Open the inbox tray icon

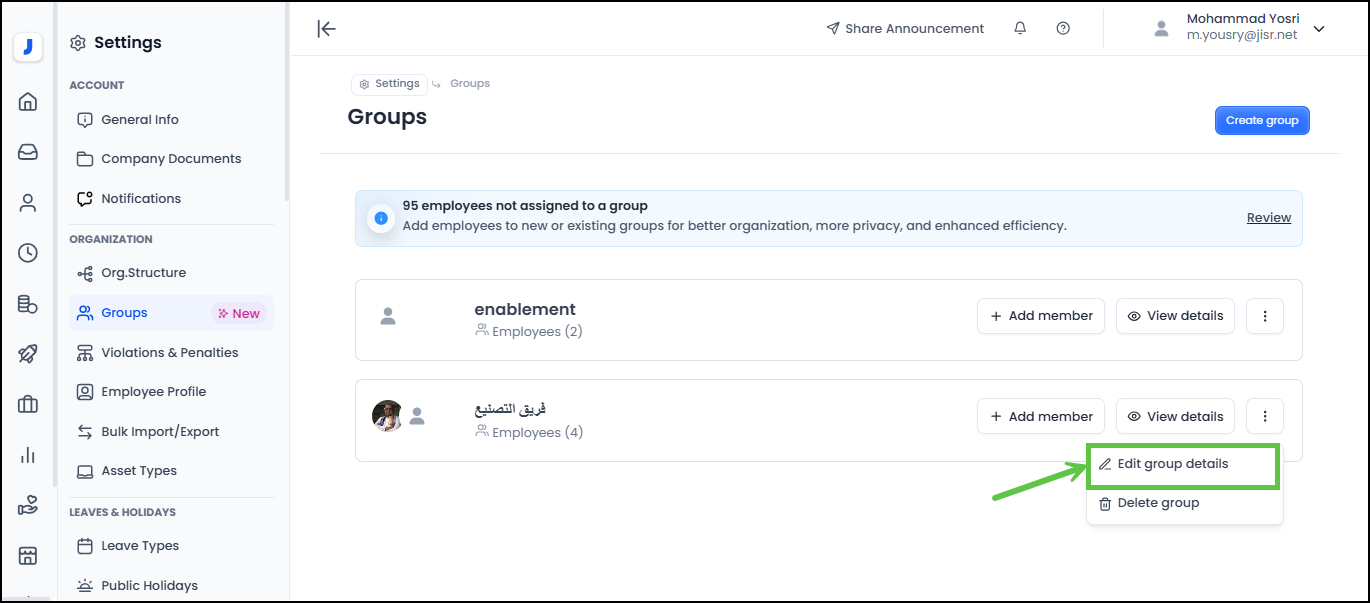click(28, 152)
